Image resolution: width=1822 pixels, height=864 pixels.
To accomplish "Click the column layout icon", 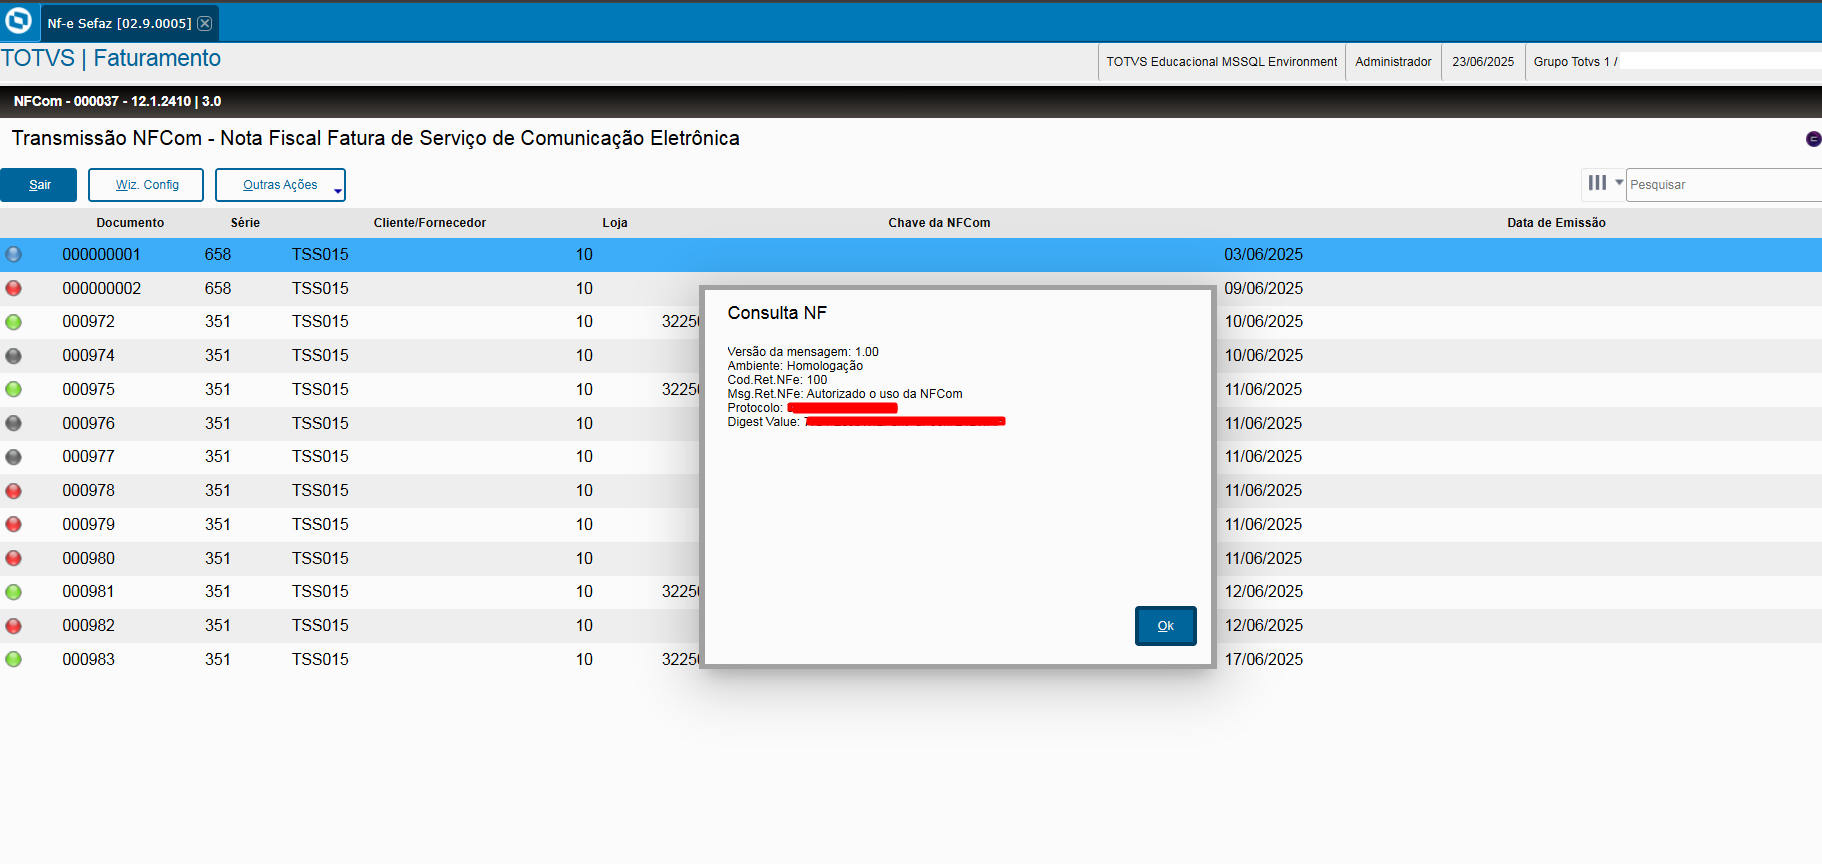I will [x=1597, y=183].
